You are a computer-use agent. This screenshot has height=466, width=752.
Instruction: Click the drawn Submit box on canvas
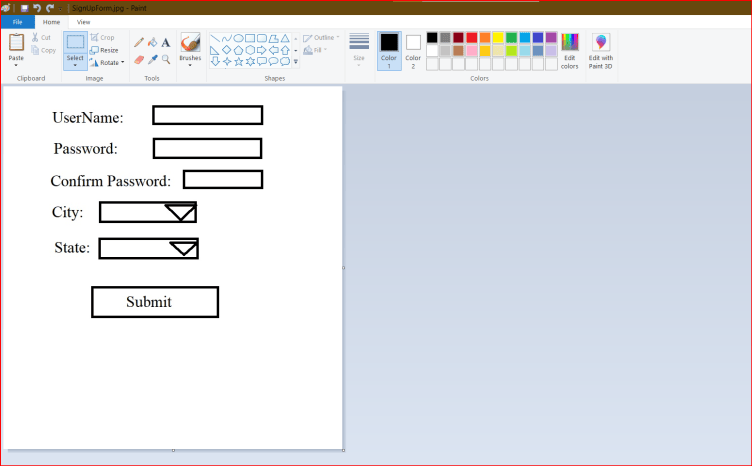click(x=155, y=302)
